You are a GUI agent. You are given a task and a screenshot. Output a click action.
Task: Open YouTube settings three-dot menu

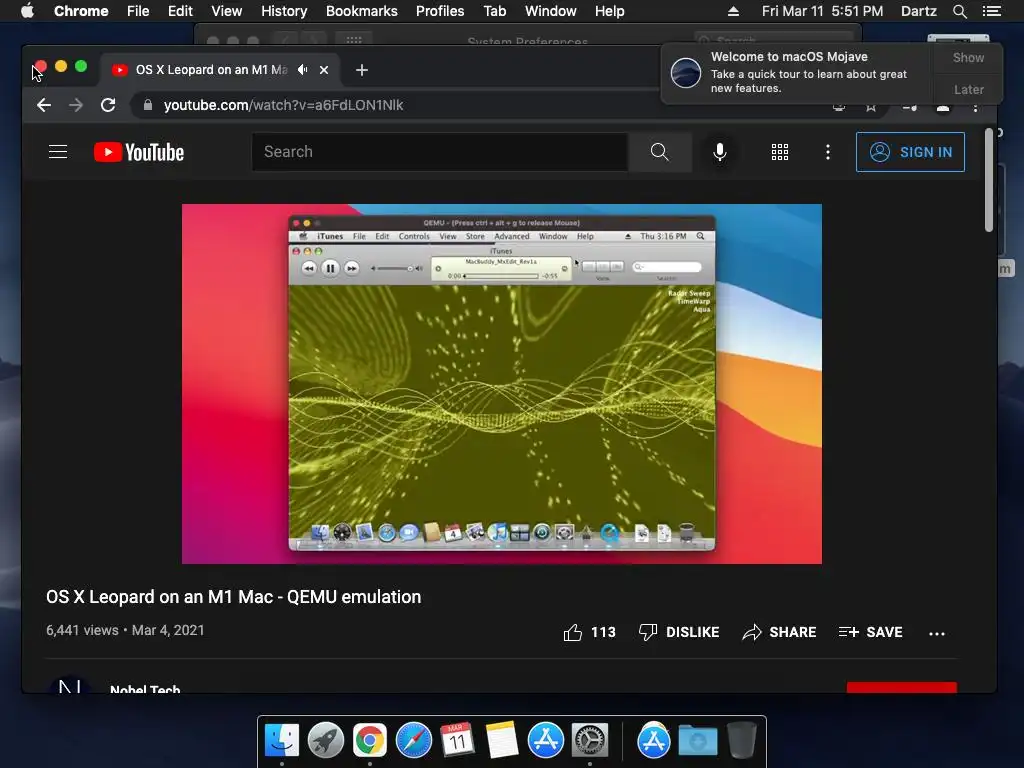[827, 152]
